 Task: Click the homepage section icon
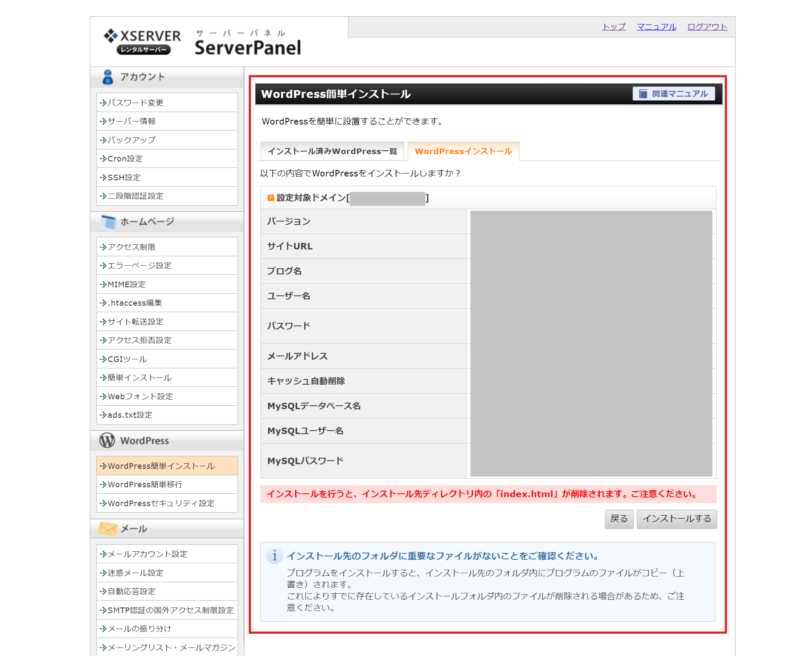108,222
